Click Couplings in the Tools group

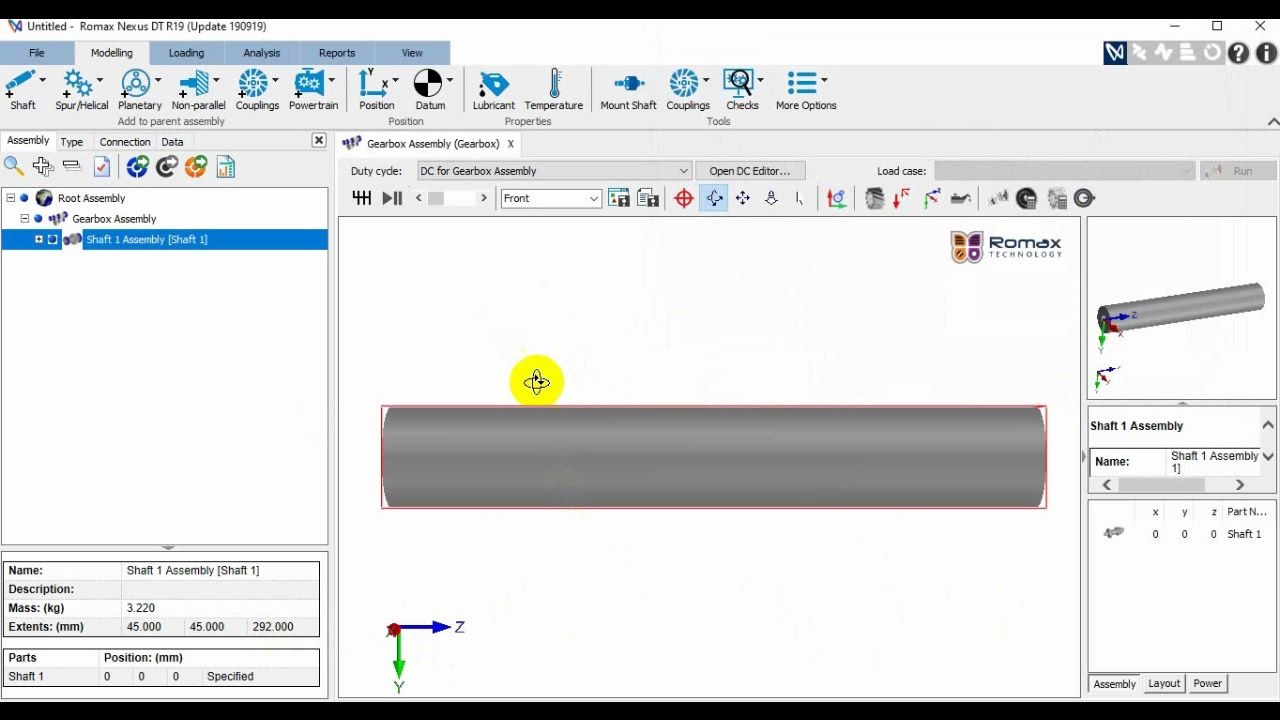pyautogui.click(x=686, y=88)
